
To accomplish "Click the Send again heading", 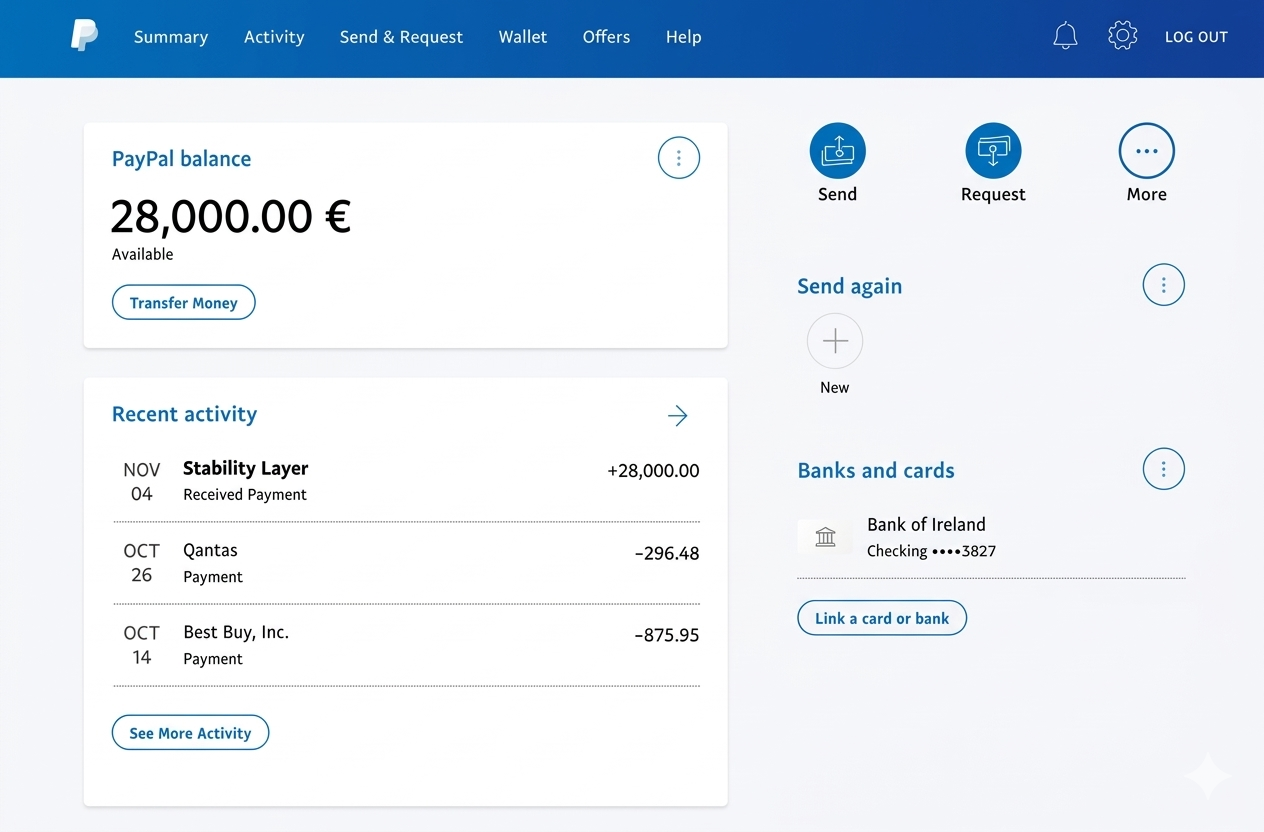I will (849, 286).
